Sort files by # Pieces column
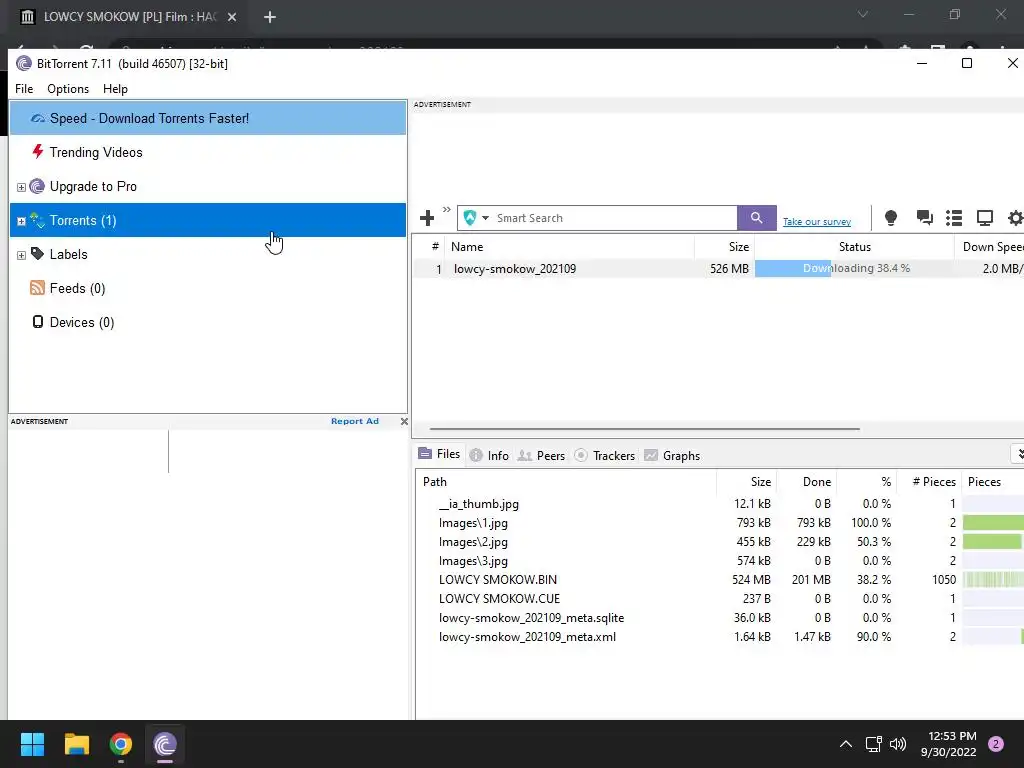1024x768 pixels. (928, 481)
